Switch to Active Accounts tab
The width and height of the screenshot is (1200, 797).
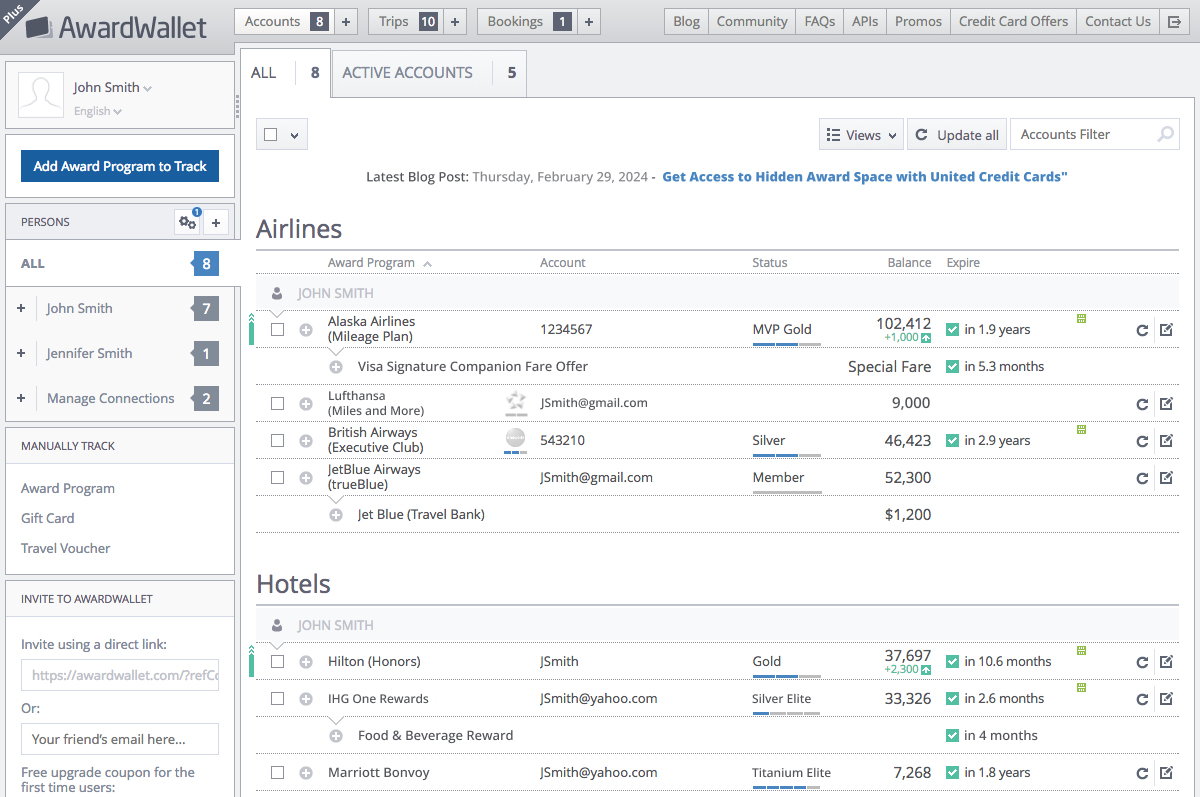coord(407,73)
